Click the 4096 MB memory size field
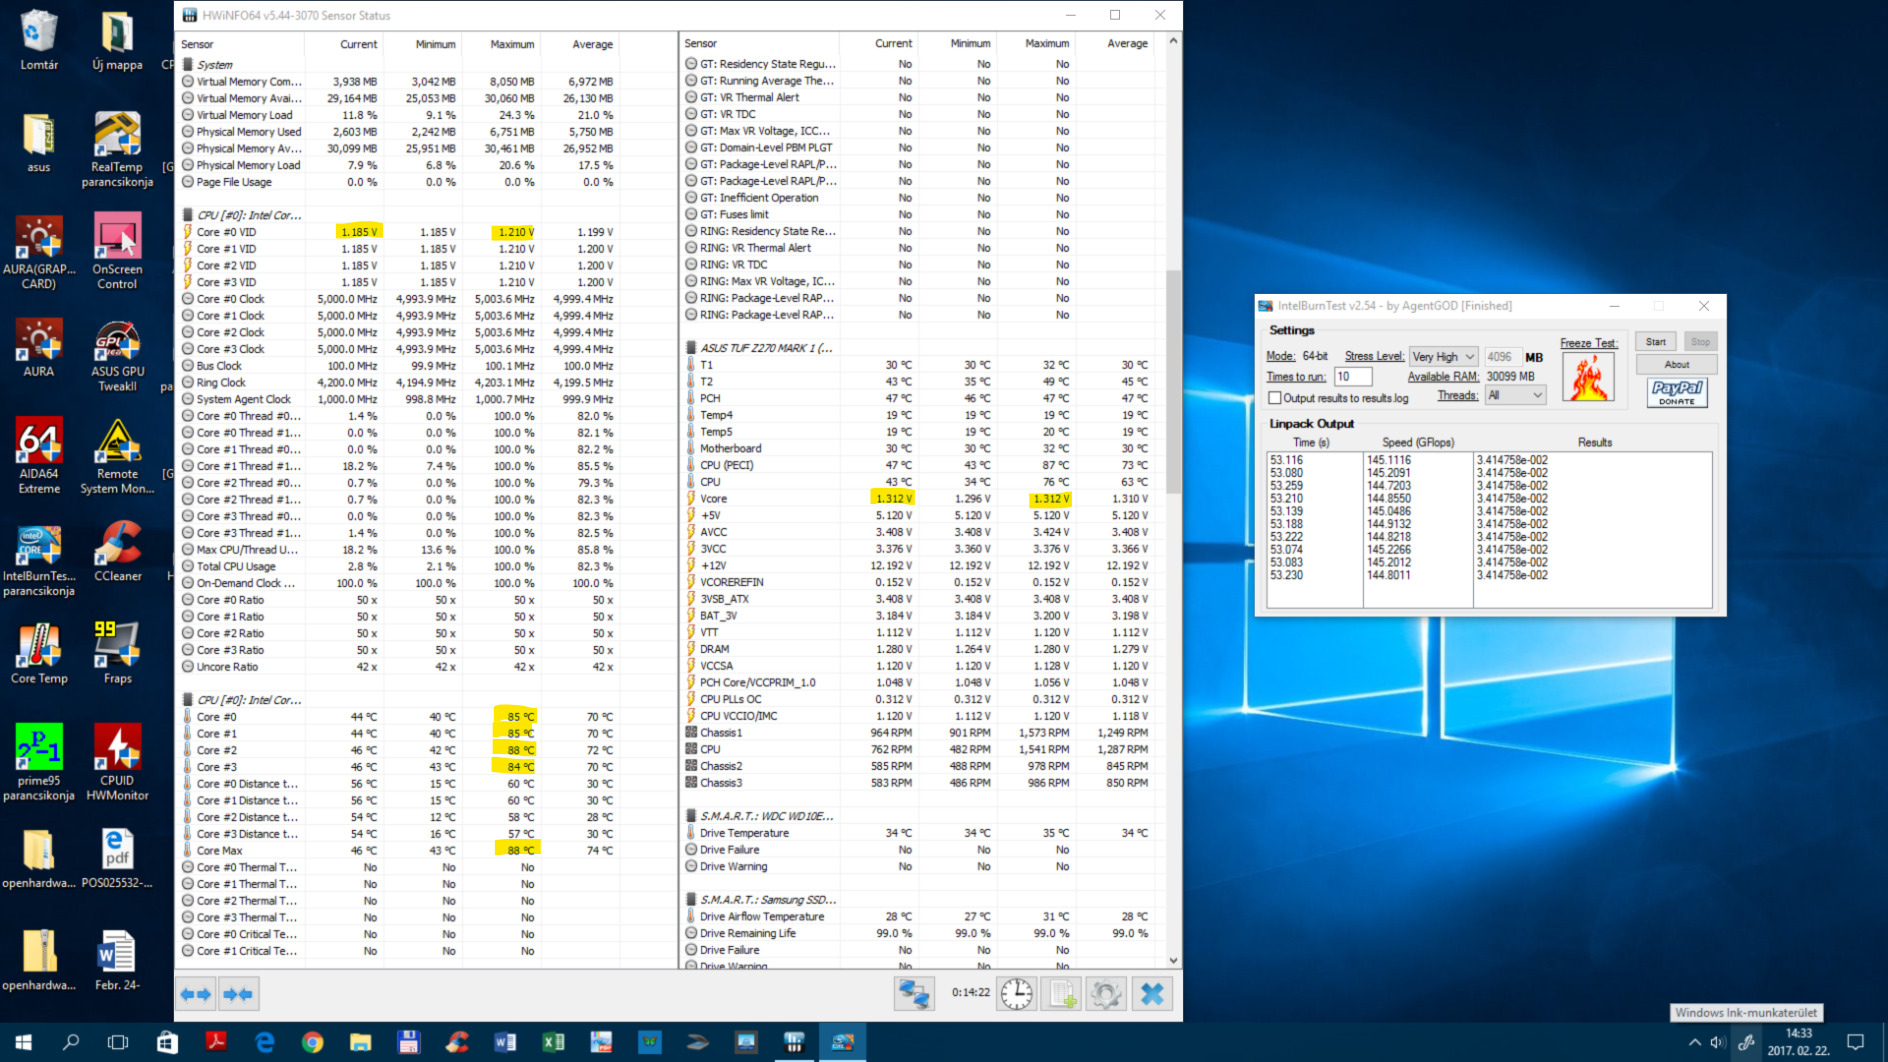The image size is (1888, 1062). coord(1502,357)
